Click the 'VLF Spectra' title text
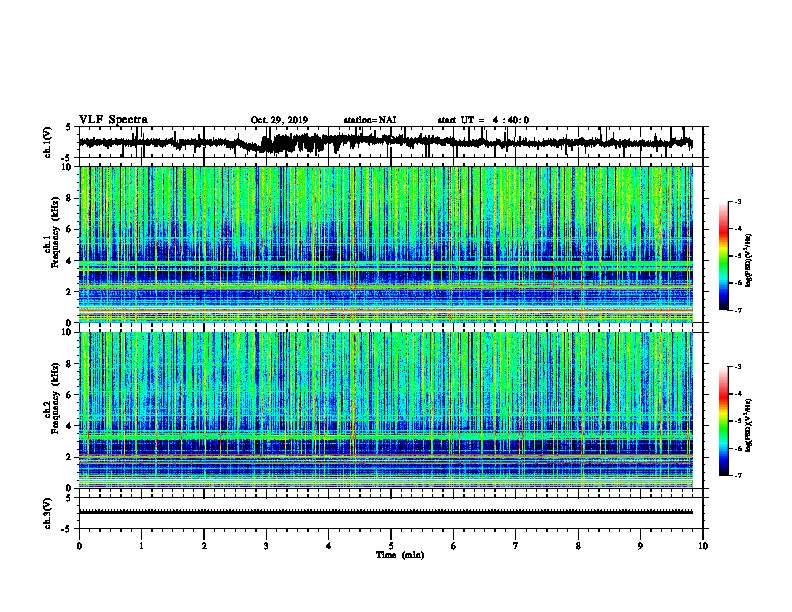Viewport: 792px width, 612px height. (113, 120)
